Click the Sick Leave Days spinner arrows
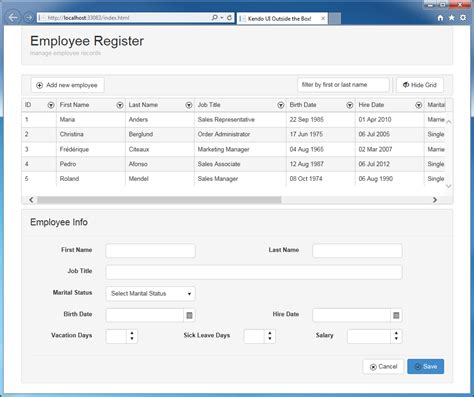This screenshot has width=474, height=397. click(270, 336)
